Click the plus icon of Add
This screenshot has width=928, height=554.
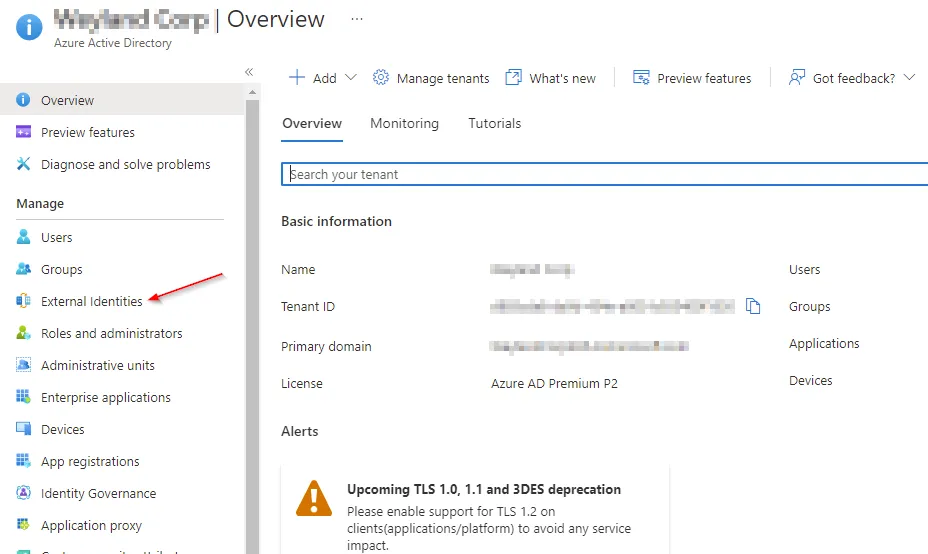(x=297, y=78)
